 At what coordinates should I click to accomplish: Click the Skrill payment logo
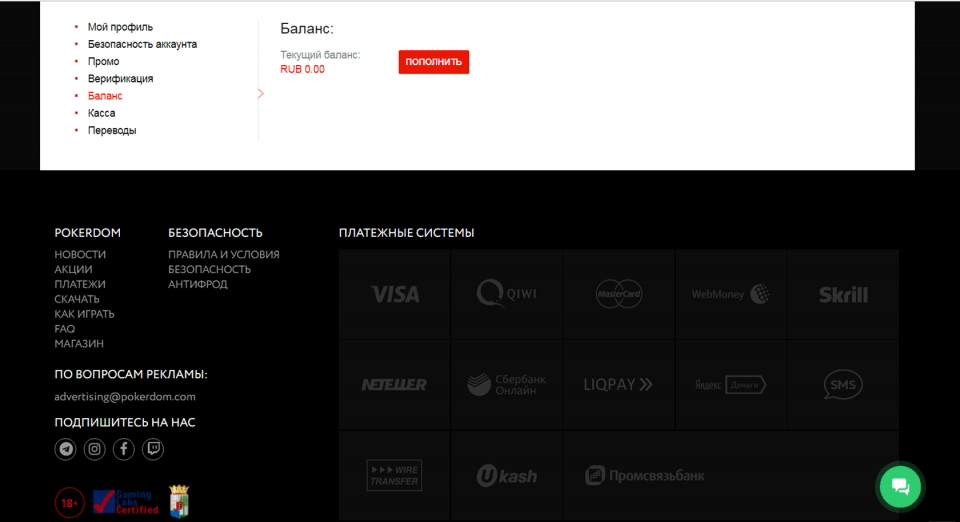coord(843,294)
